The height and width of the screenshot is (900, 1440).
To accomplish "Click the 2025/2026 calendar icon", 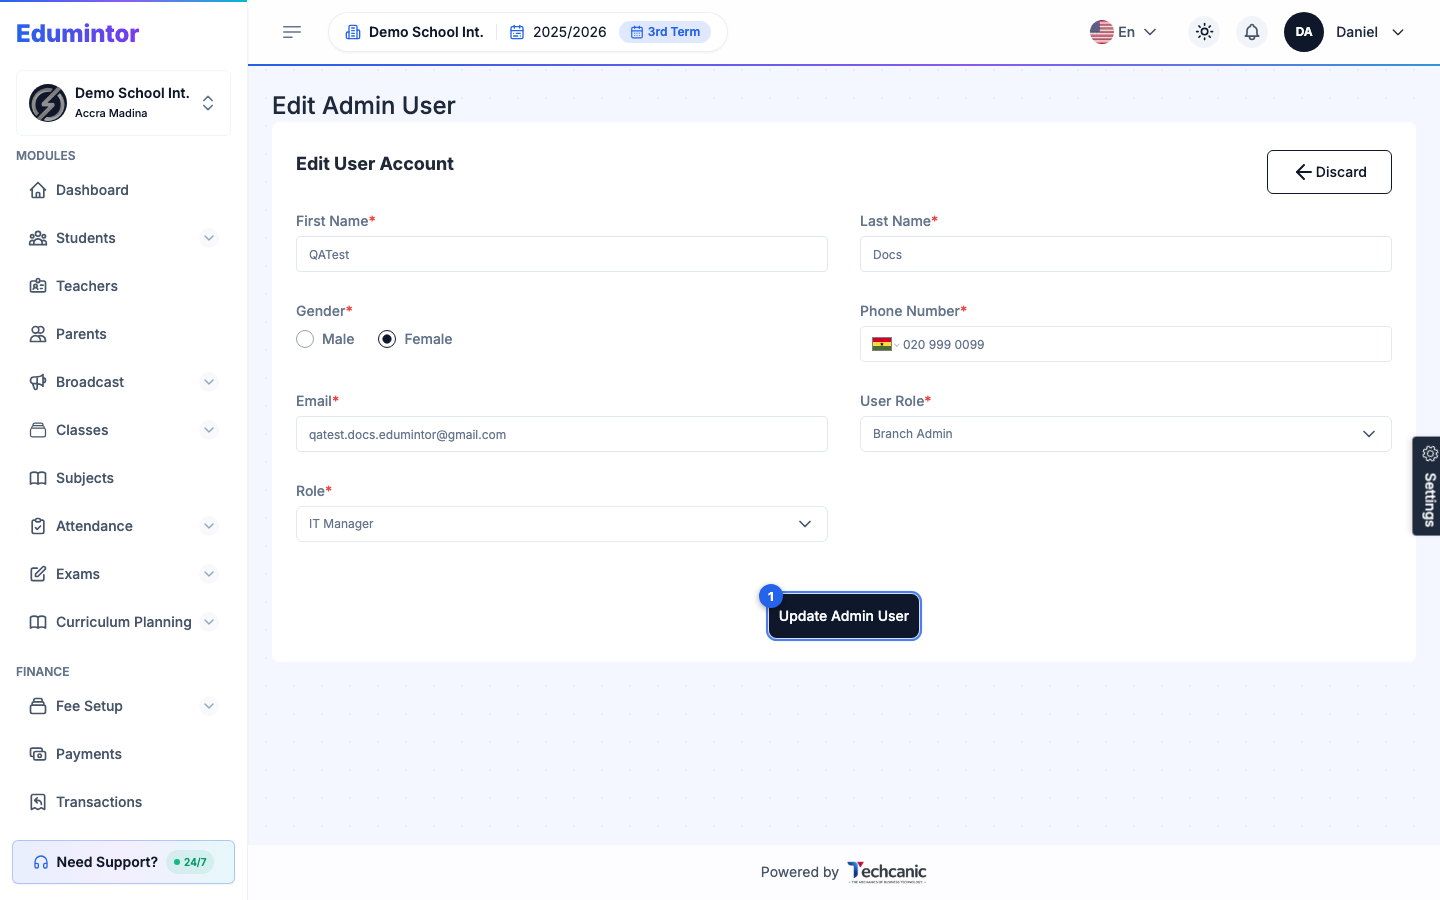I will 517,32.
